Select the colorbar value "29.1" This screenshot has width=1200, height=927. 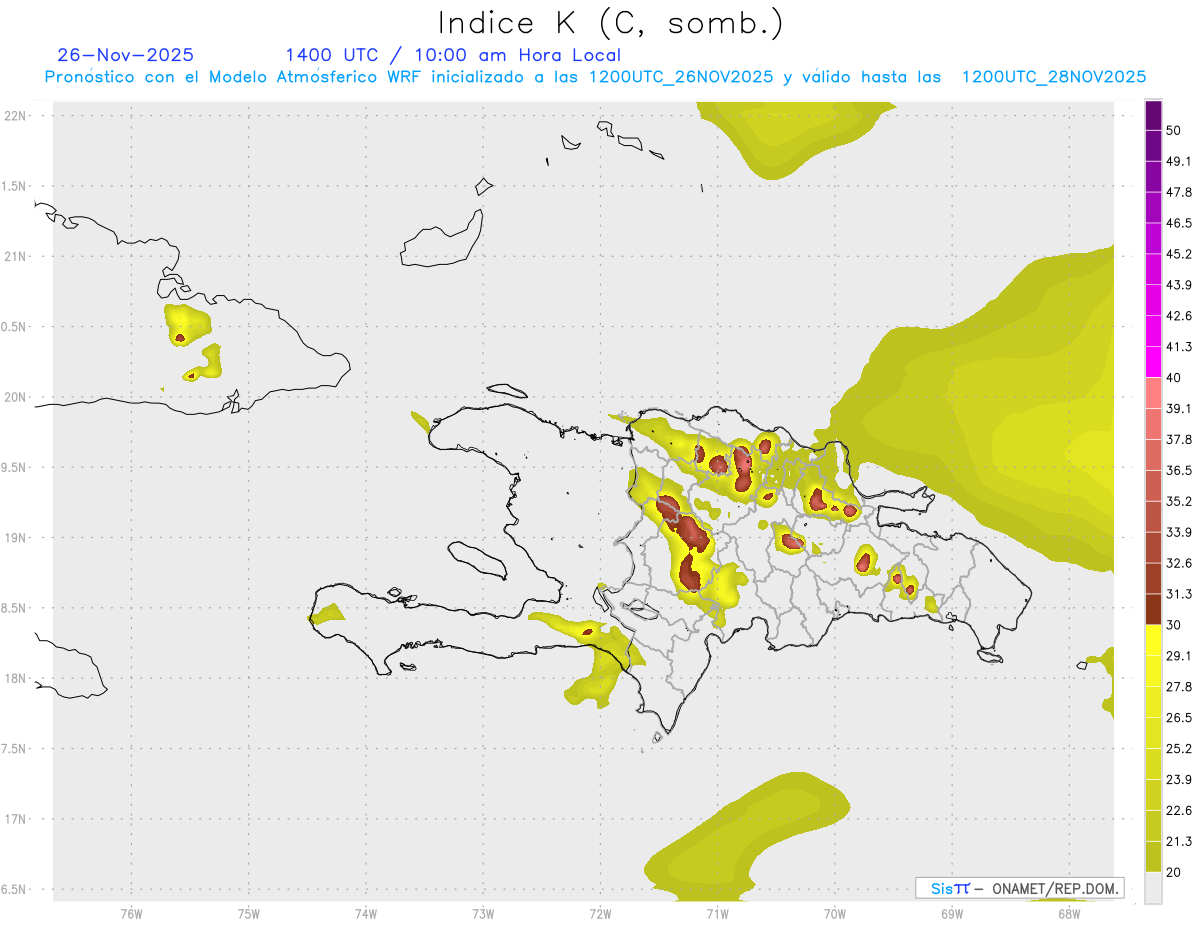pyautogui.click(x=1179, y=656)
